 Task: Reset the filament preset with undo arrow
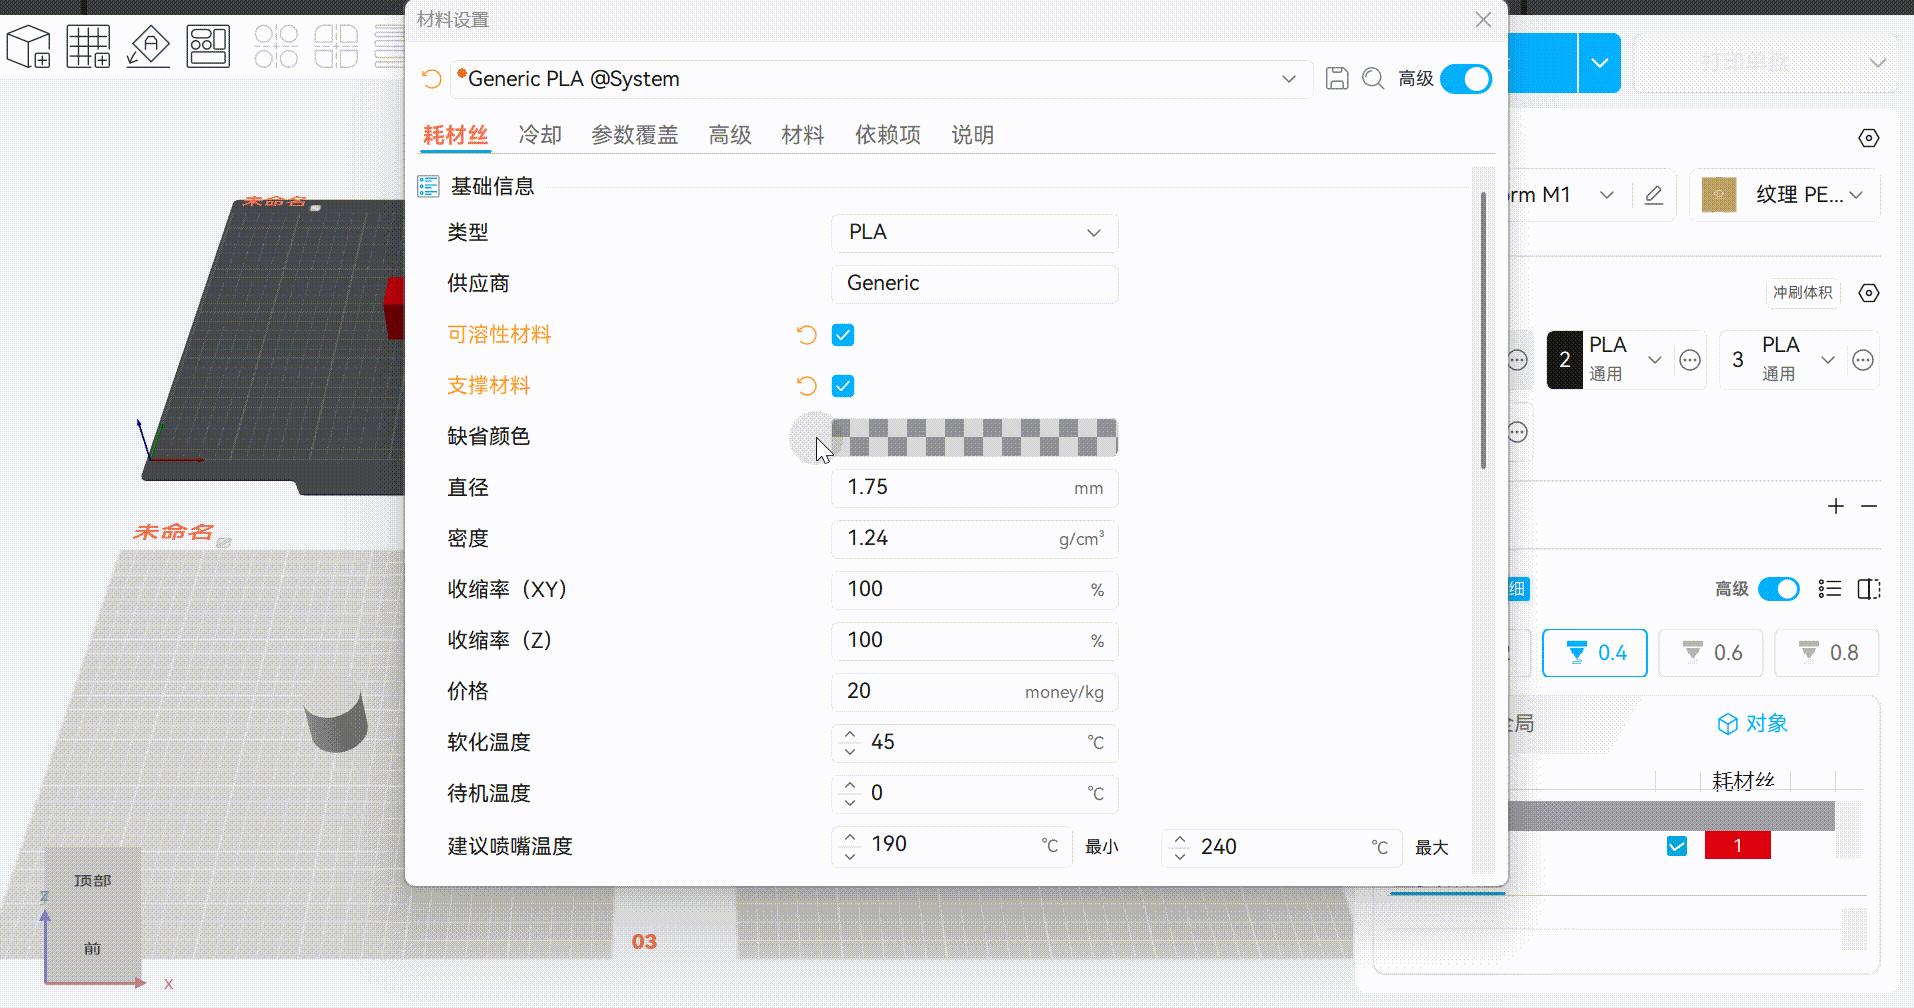click(x=432, y=79)
